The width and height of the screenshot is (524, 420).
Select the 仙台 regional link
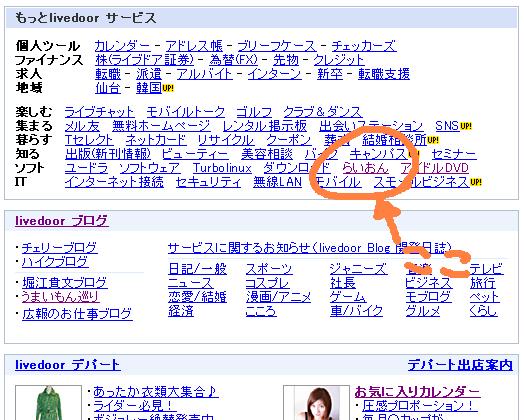[x=108, y=88]
